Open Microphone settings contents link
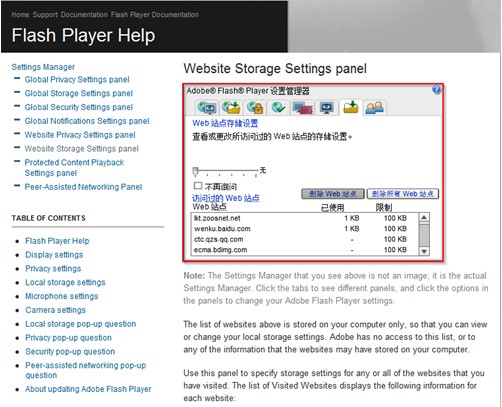 (x=62, y=296)
